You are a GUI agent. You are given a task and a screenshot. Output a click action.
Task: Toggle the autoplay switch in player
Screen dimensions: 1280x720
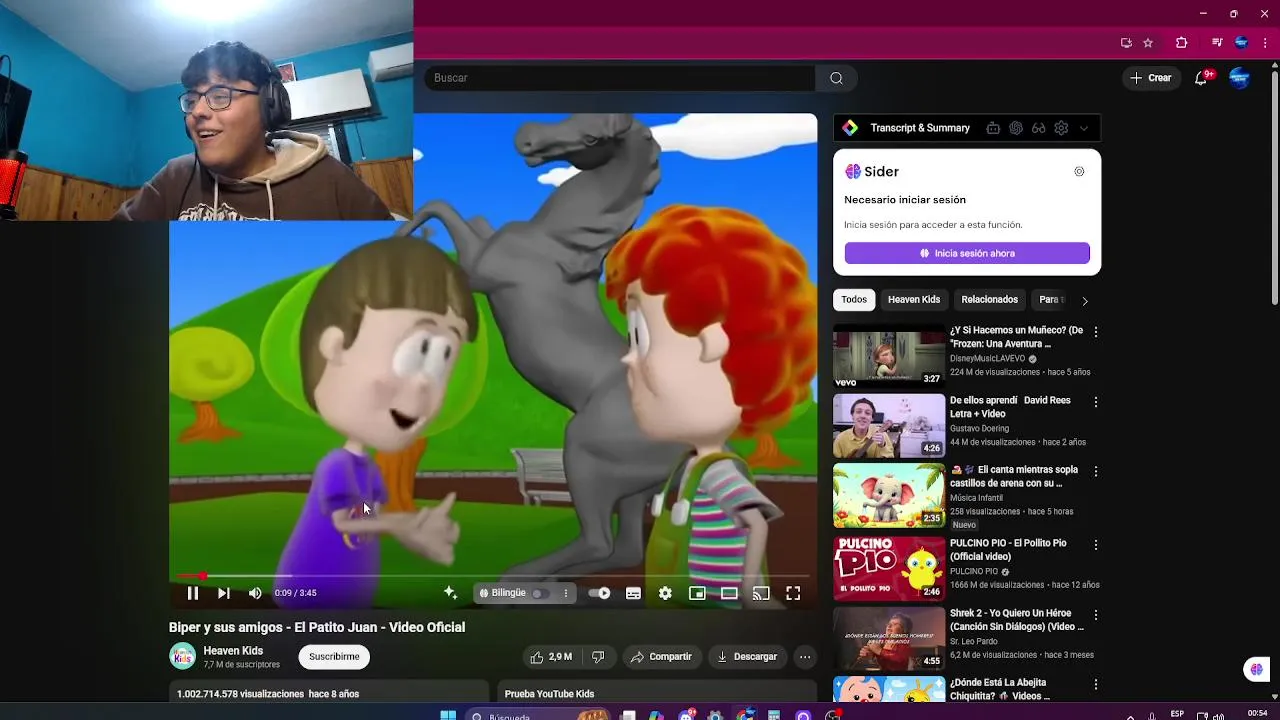(x=599, y=593)
